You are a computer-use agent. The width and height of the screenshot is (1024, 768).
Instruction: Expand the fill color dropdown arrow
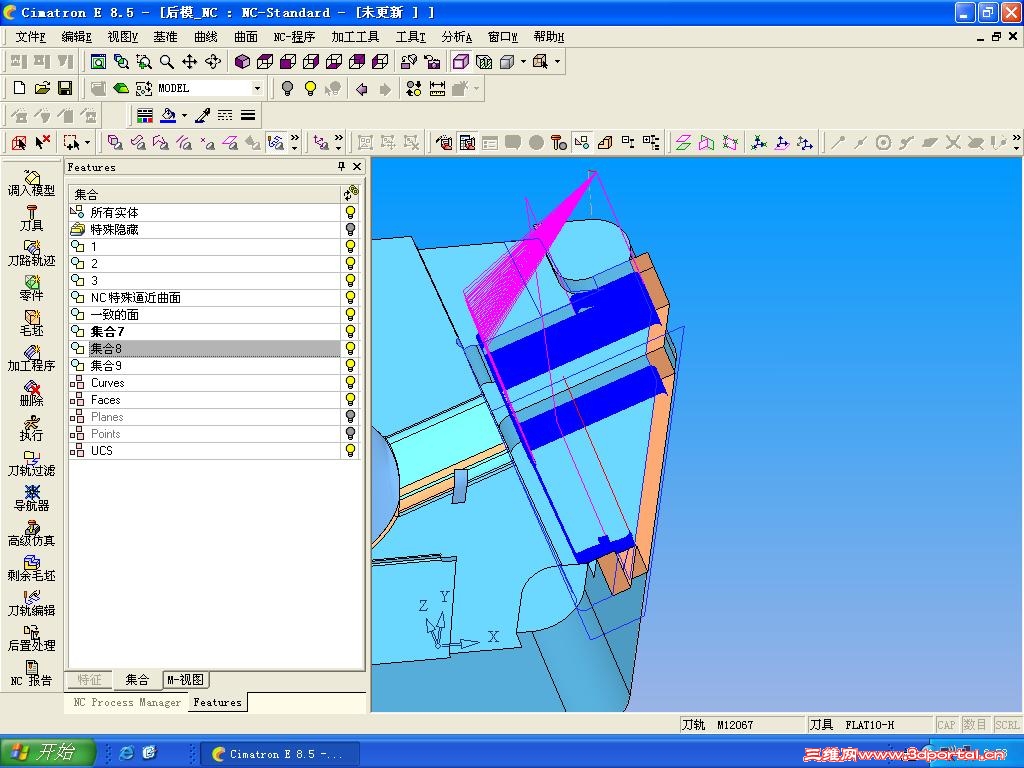(x=184, y=116)
